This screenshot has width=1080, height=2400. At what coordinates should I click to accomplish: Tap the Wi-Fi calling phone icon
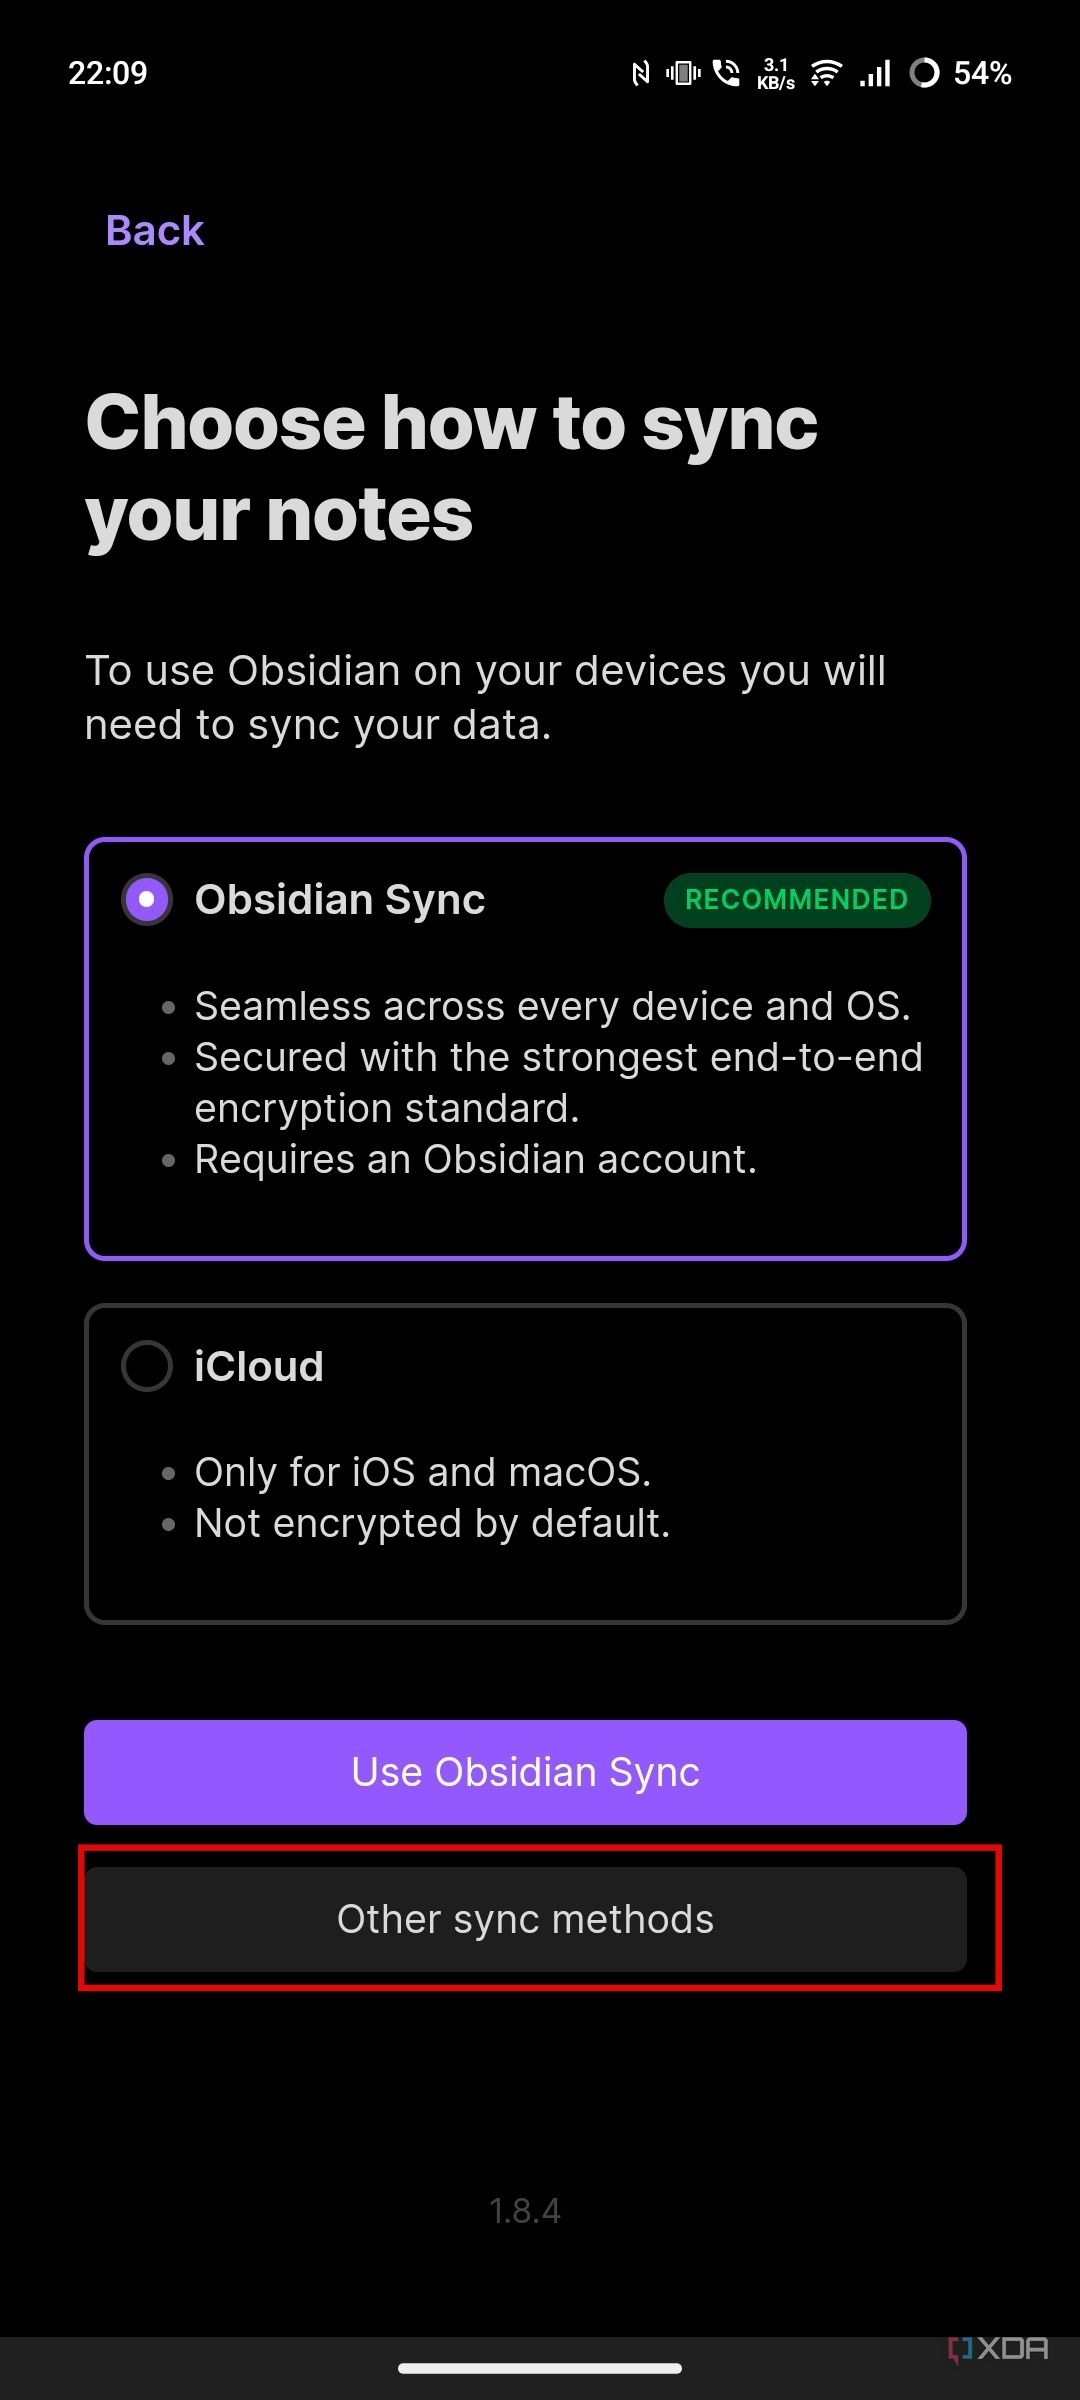[x=727, y=73]
